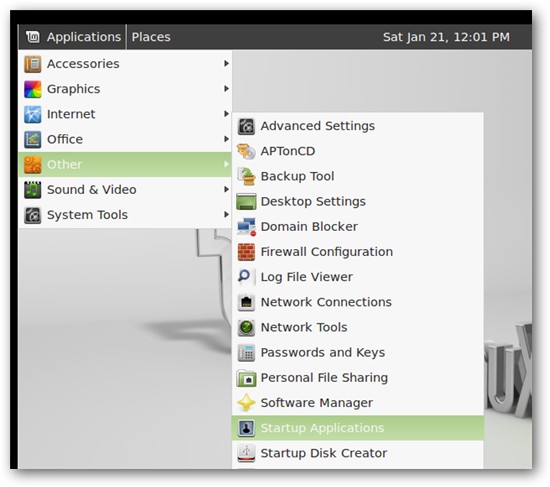Launch Network Tools from the submenu
The height and width of the screenshot is (487, 550).
pos(358,327)
